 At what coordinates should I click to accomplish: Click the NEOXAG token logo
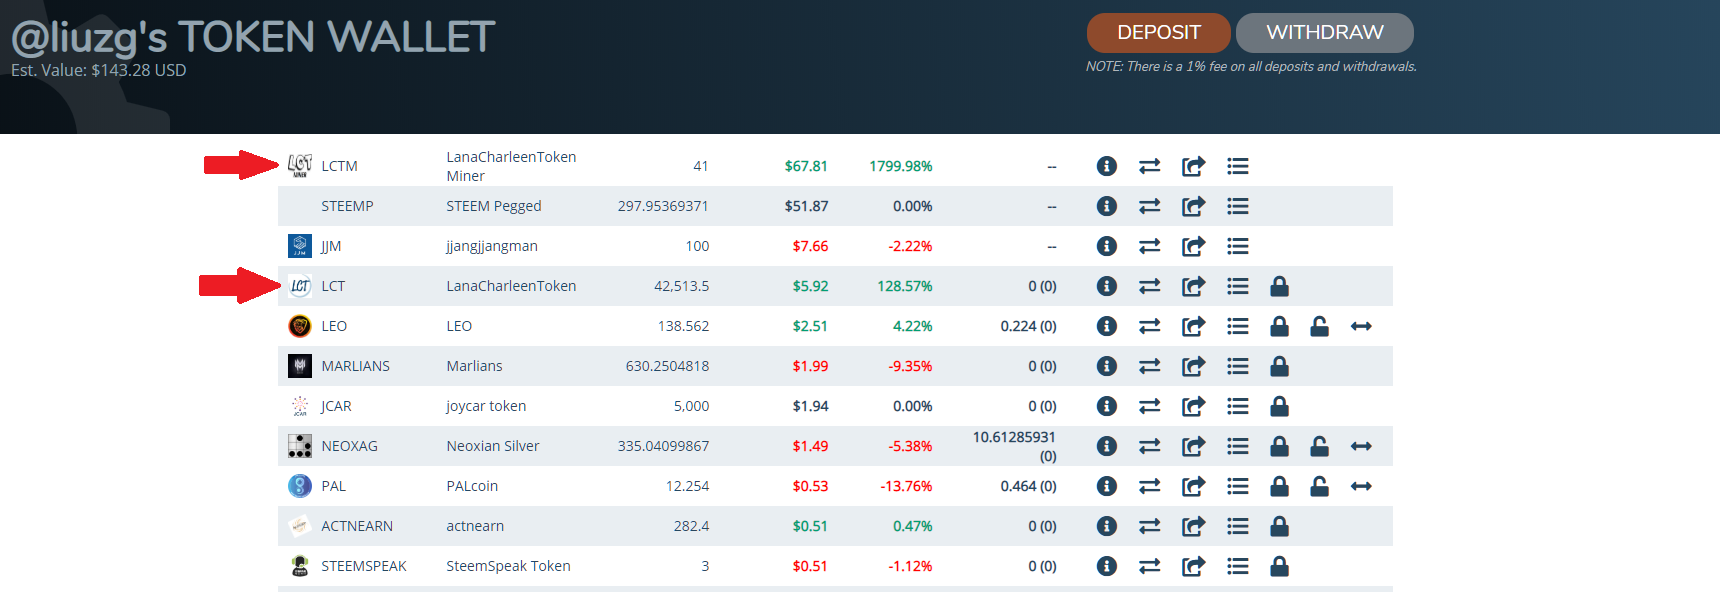pyautogui.click(x=300, y=446)
